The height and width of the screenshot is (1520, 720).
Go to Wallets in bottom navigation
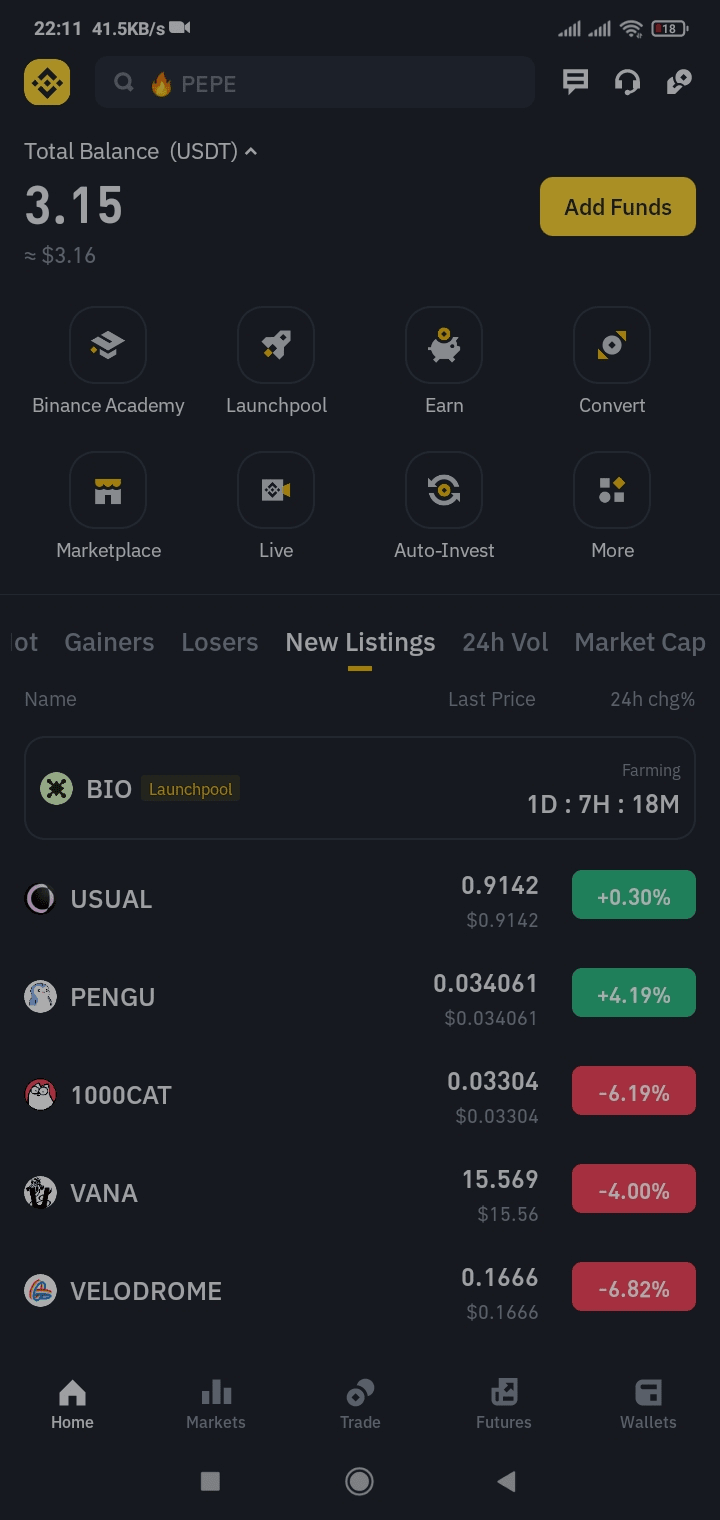[x=648, y=1404]
